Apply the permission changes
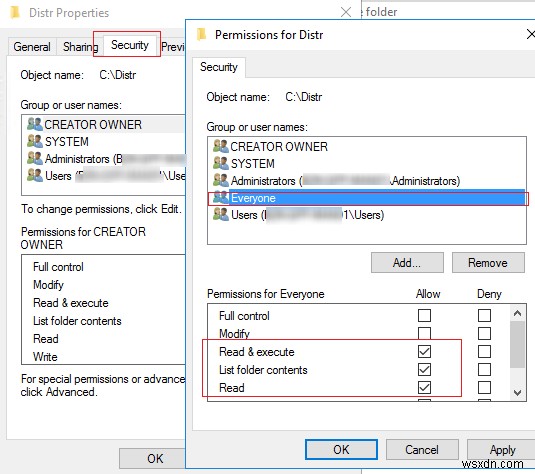 click(501, 449)
